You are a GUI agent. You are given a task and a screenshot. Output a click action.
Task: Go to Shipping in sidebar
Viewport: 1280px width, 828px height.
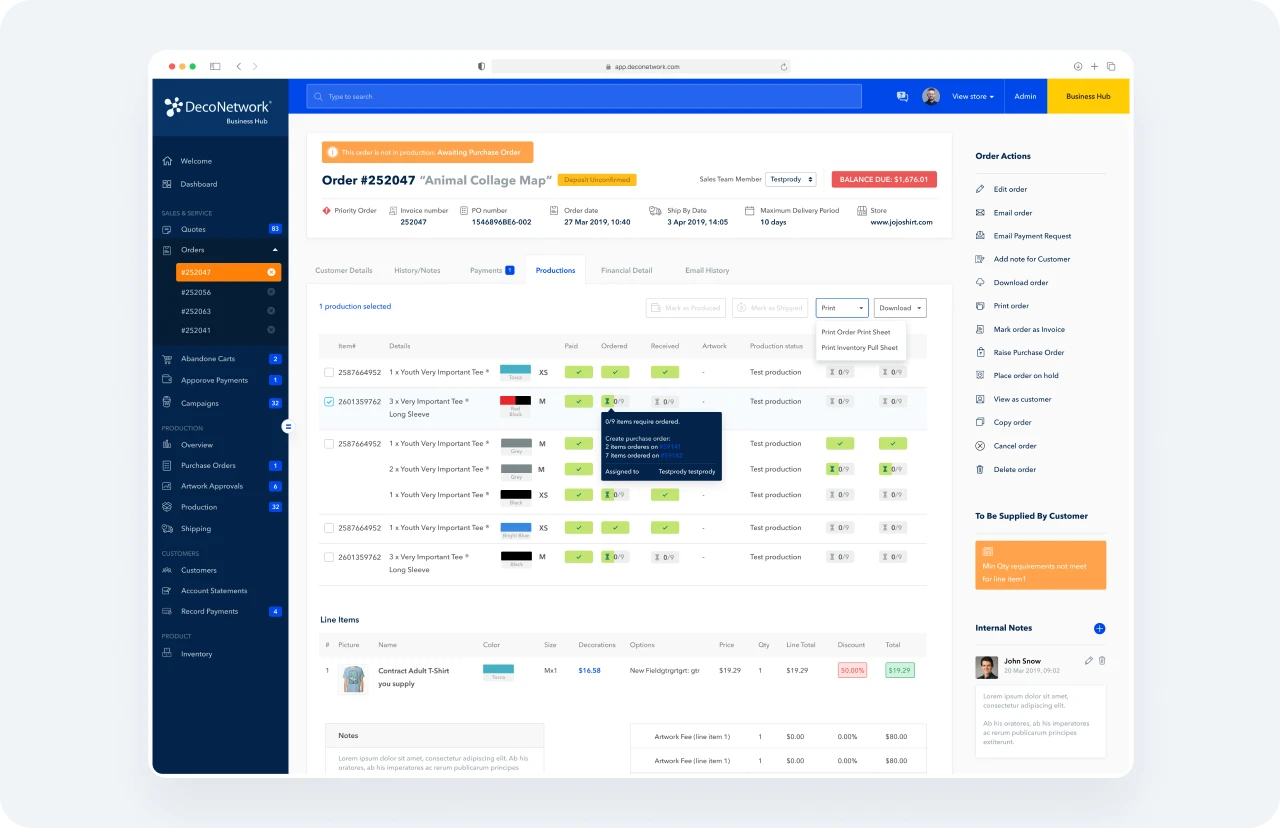(x=195, y=528)
